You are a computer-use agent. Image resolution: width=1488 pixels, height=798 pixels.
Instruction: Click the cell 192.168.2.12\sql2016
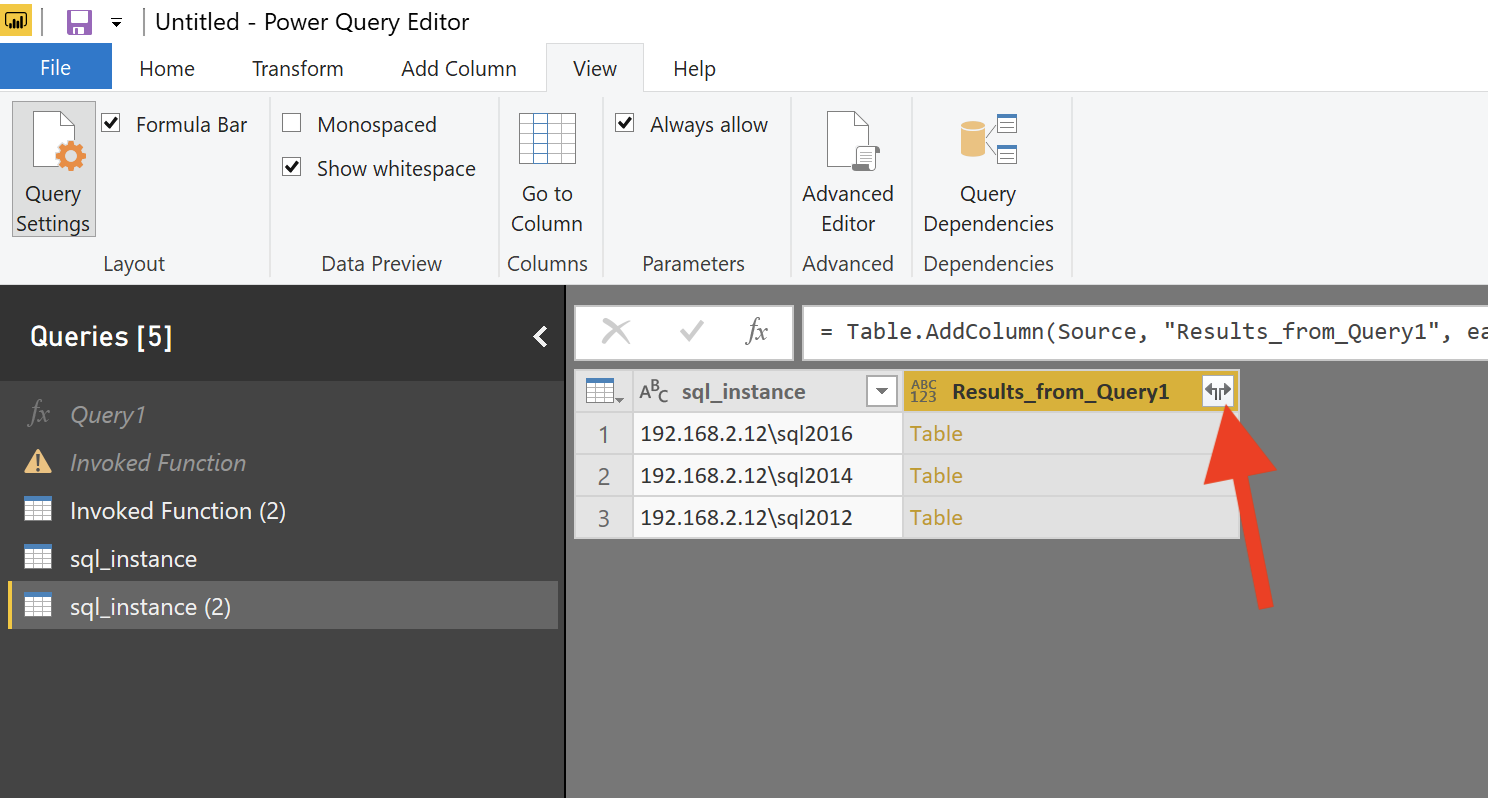tap(768, 434)
